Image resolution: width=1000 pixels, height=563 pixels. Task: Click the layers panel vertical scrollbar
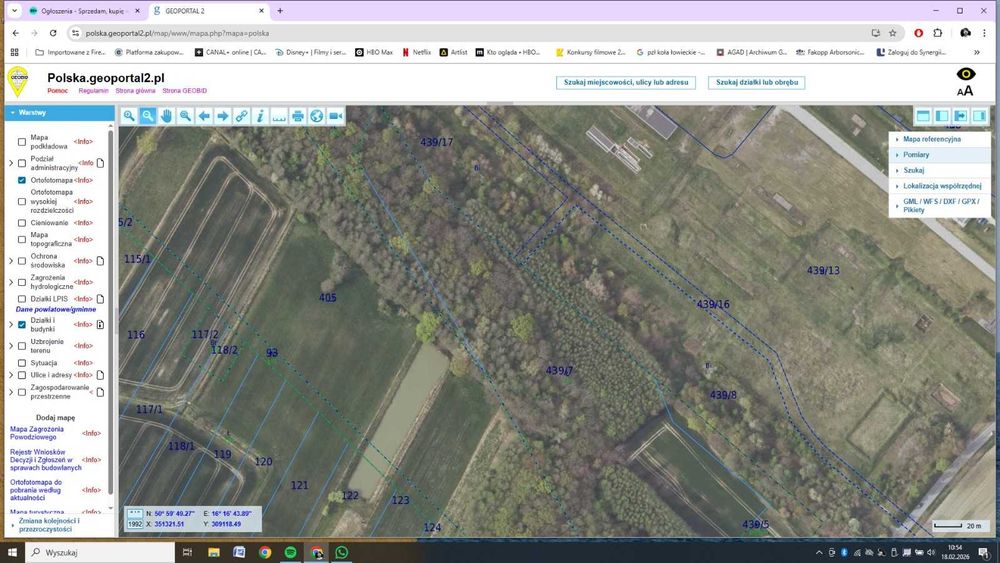click(111, 312)
